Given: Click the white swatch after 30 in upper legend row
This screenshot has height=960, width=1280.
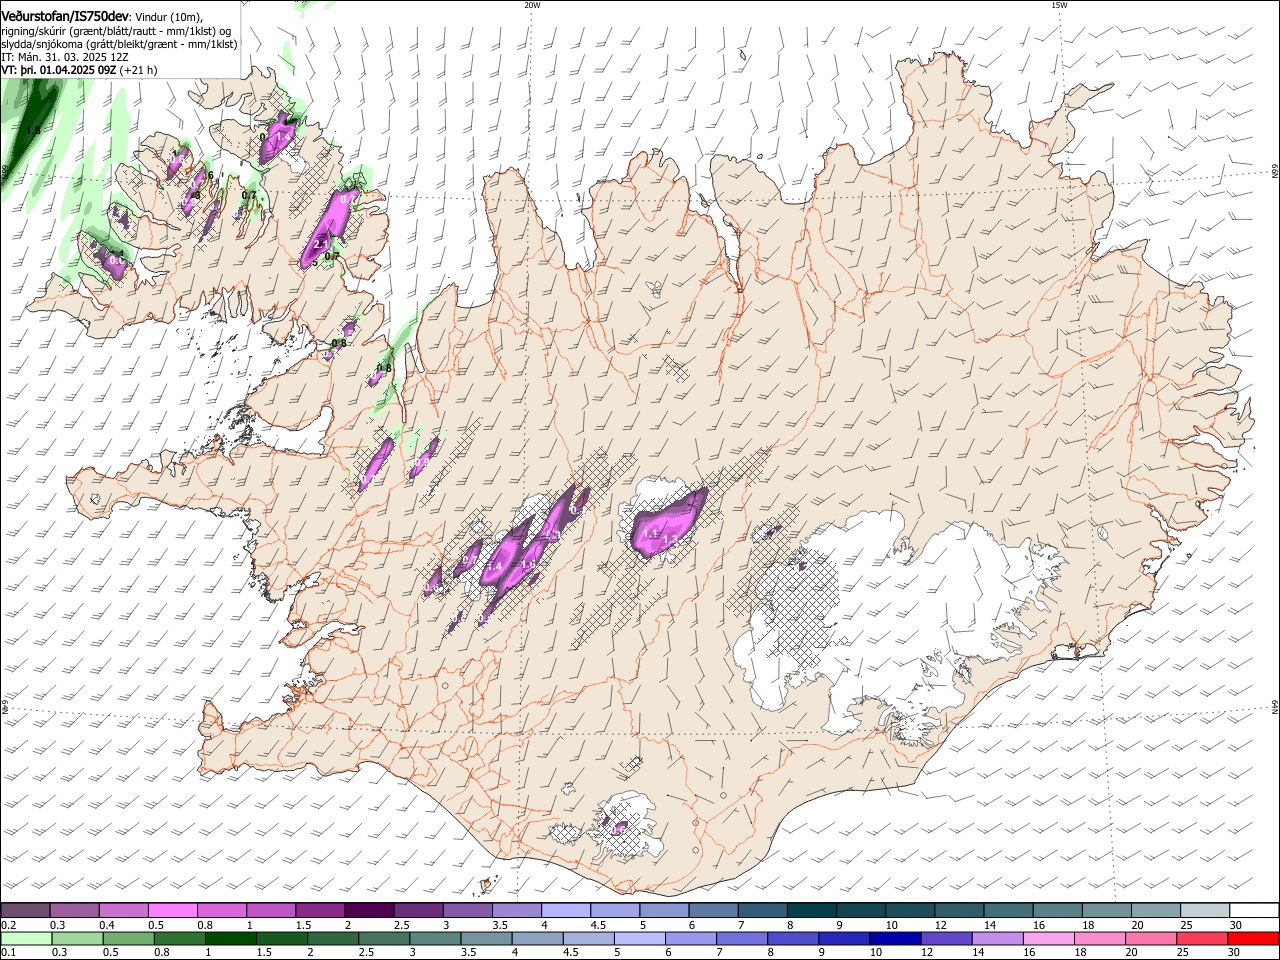Looking at the screenshot, I should 1252,911.
